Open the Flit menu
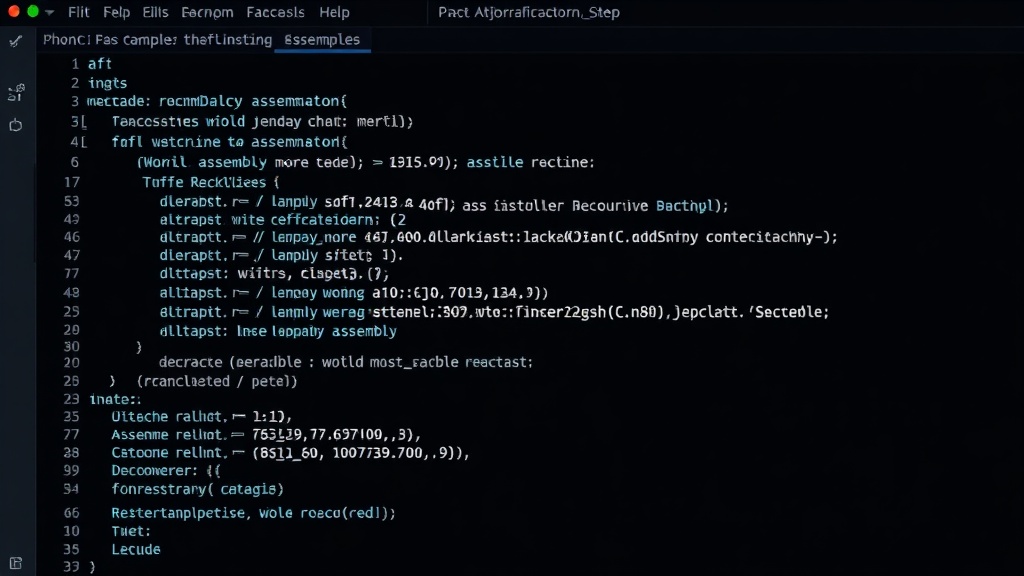 click(x=78, y=12)
